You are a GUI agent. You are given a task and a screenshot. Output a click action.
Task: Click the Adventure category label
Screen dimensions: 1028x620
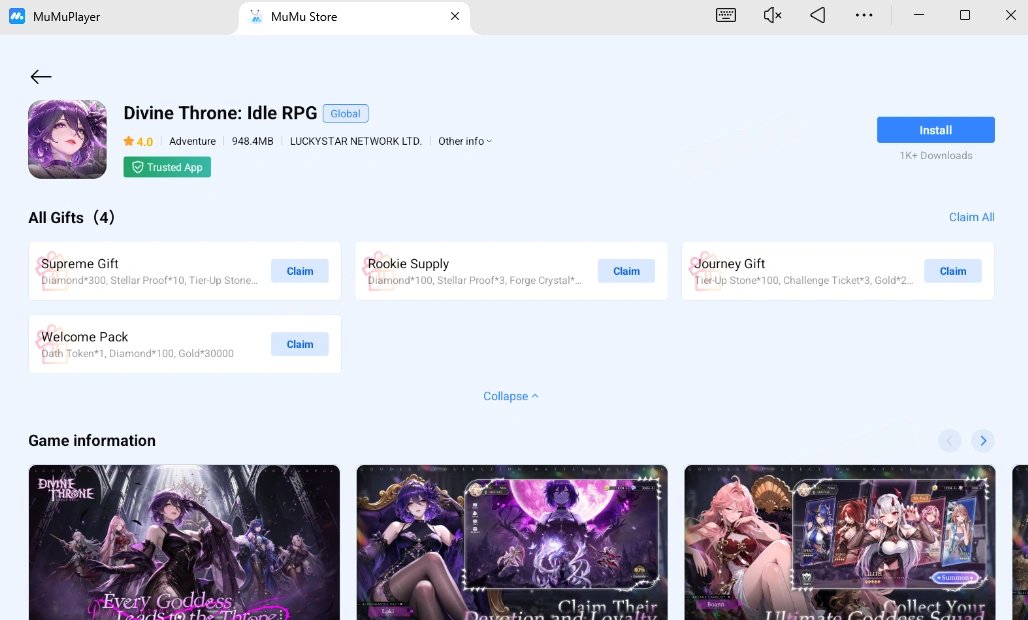pyautogui.click(x=192, y=141)
